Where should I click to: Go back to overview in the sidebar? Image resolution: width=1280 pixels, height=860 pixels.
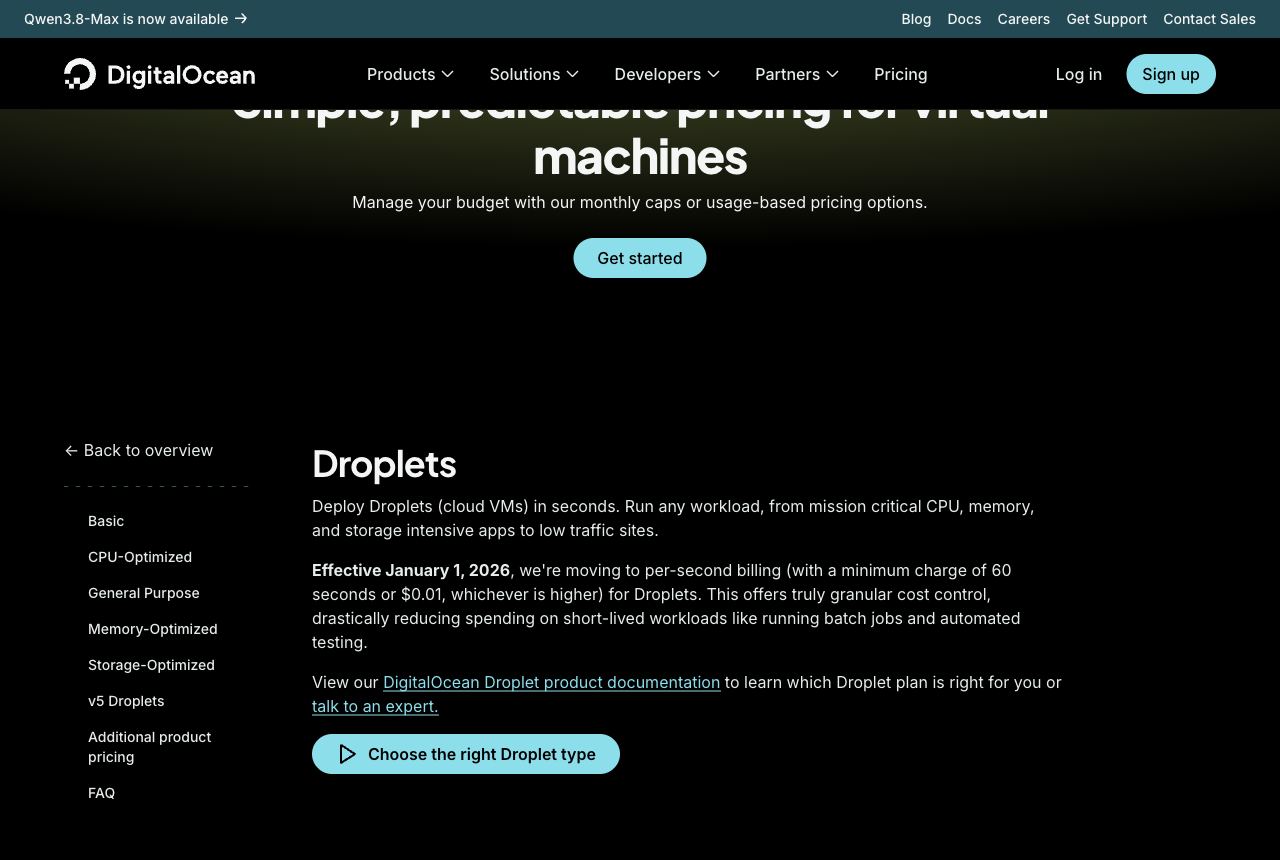(x=139, y=450)
